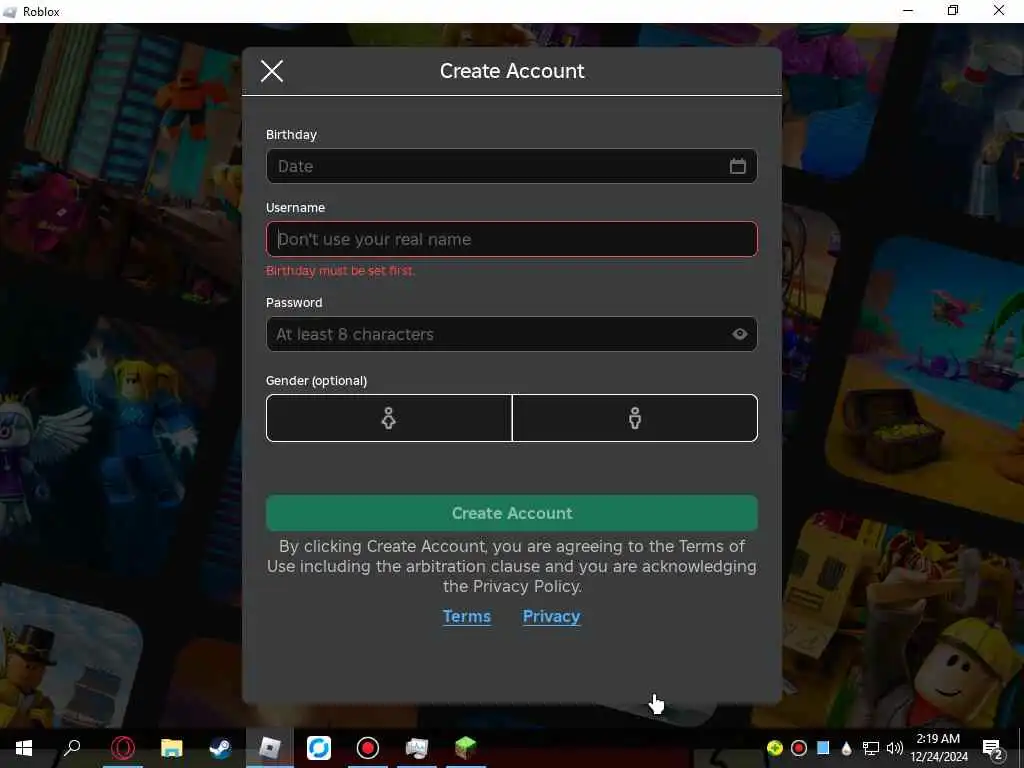Open taskbar search magnifier
Screen dimensions: 1024x768
tap(72, 748)
